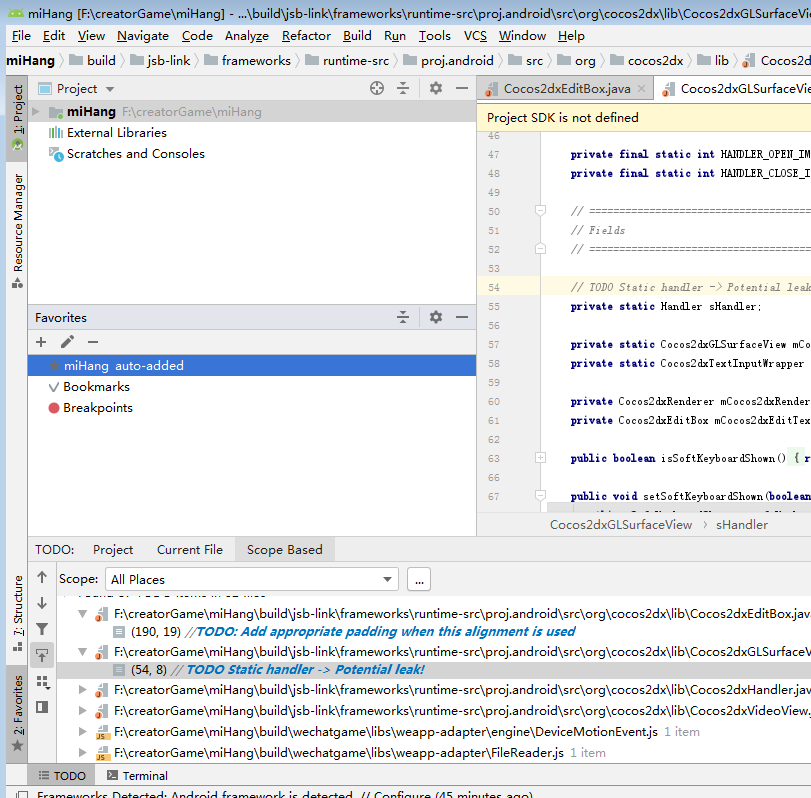Screen dimensions: 811x798
Task: Fold setSoftKeyboardShown method at line 67
Action: [x=540, y=495]
